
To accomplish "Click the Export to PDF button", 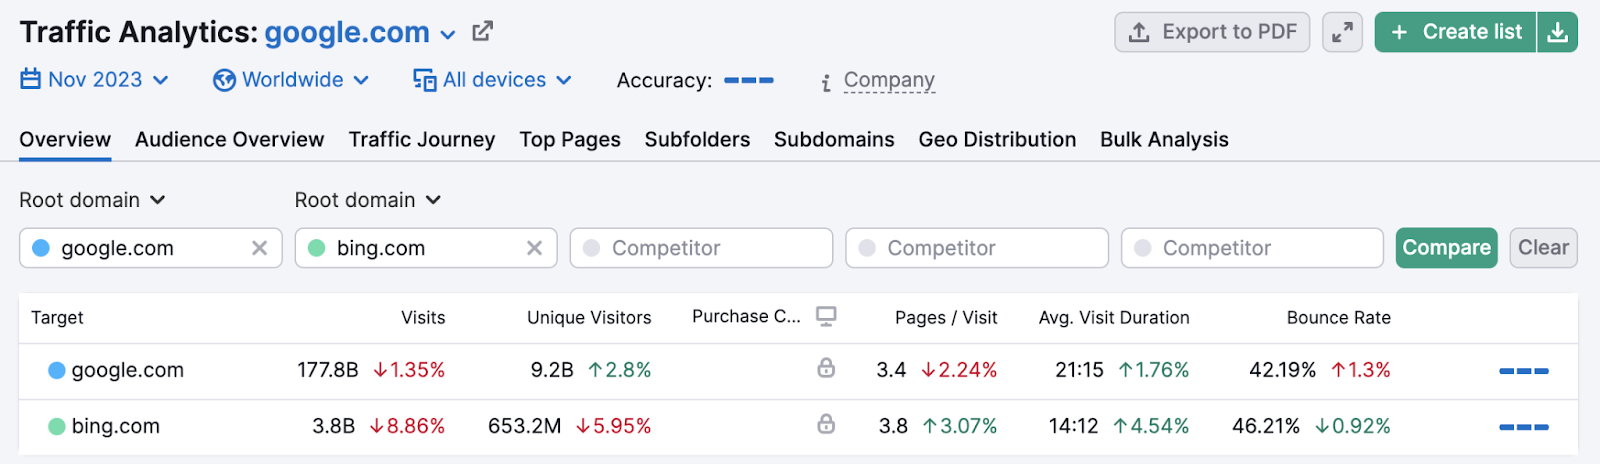I will (1212, 33).
